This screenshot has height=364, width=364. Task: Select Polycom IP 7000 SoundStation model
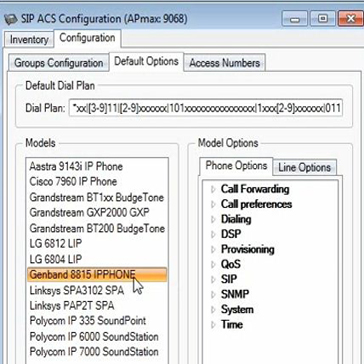click(x=97, y=352)
